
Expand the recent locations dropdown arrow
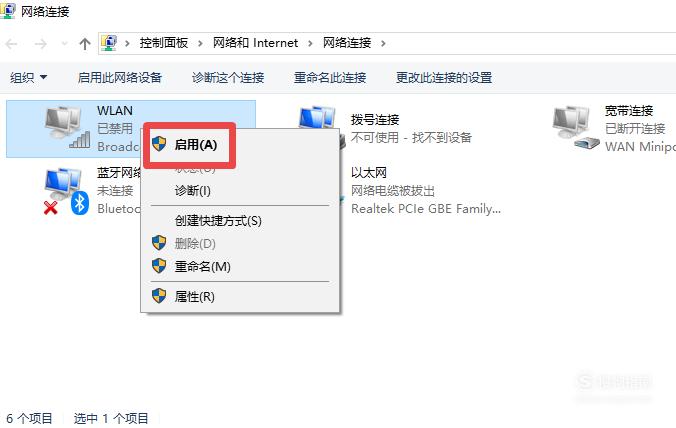[x=64, y=44]
